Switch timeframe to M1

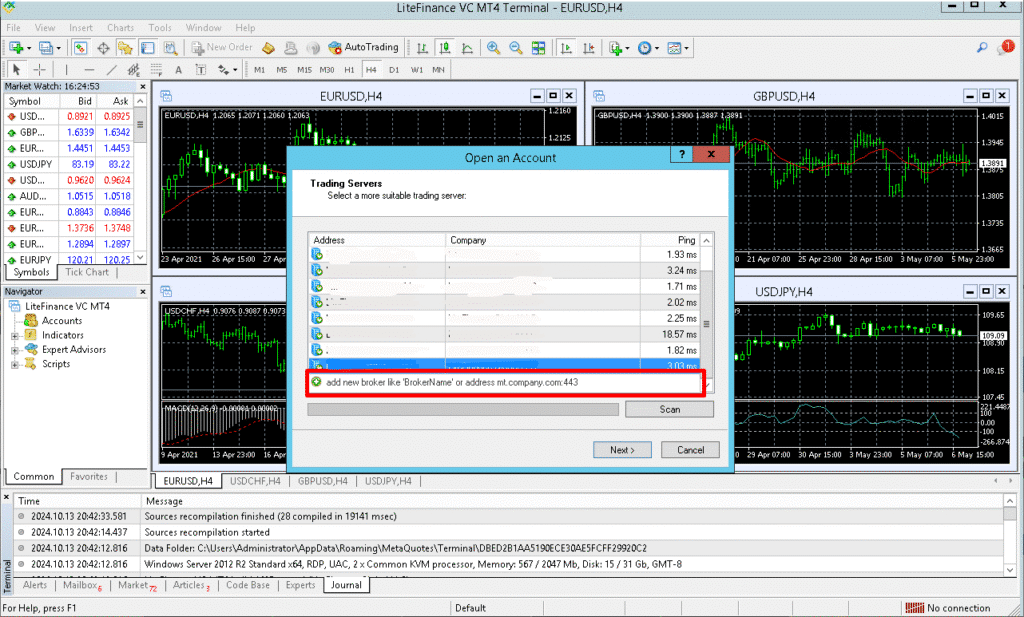click(x=259, y=69)
